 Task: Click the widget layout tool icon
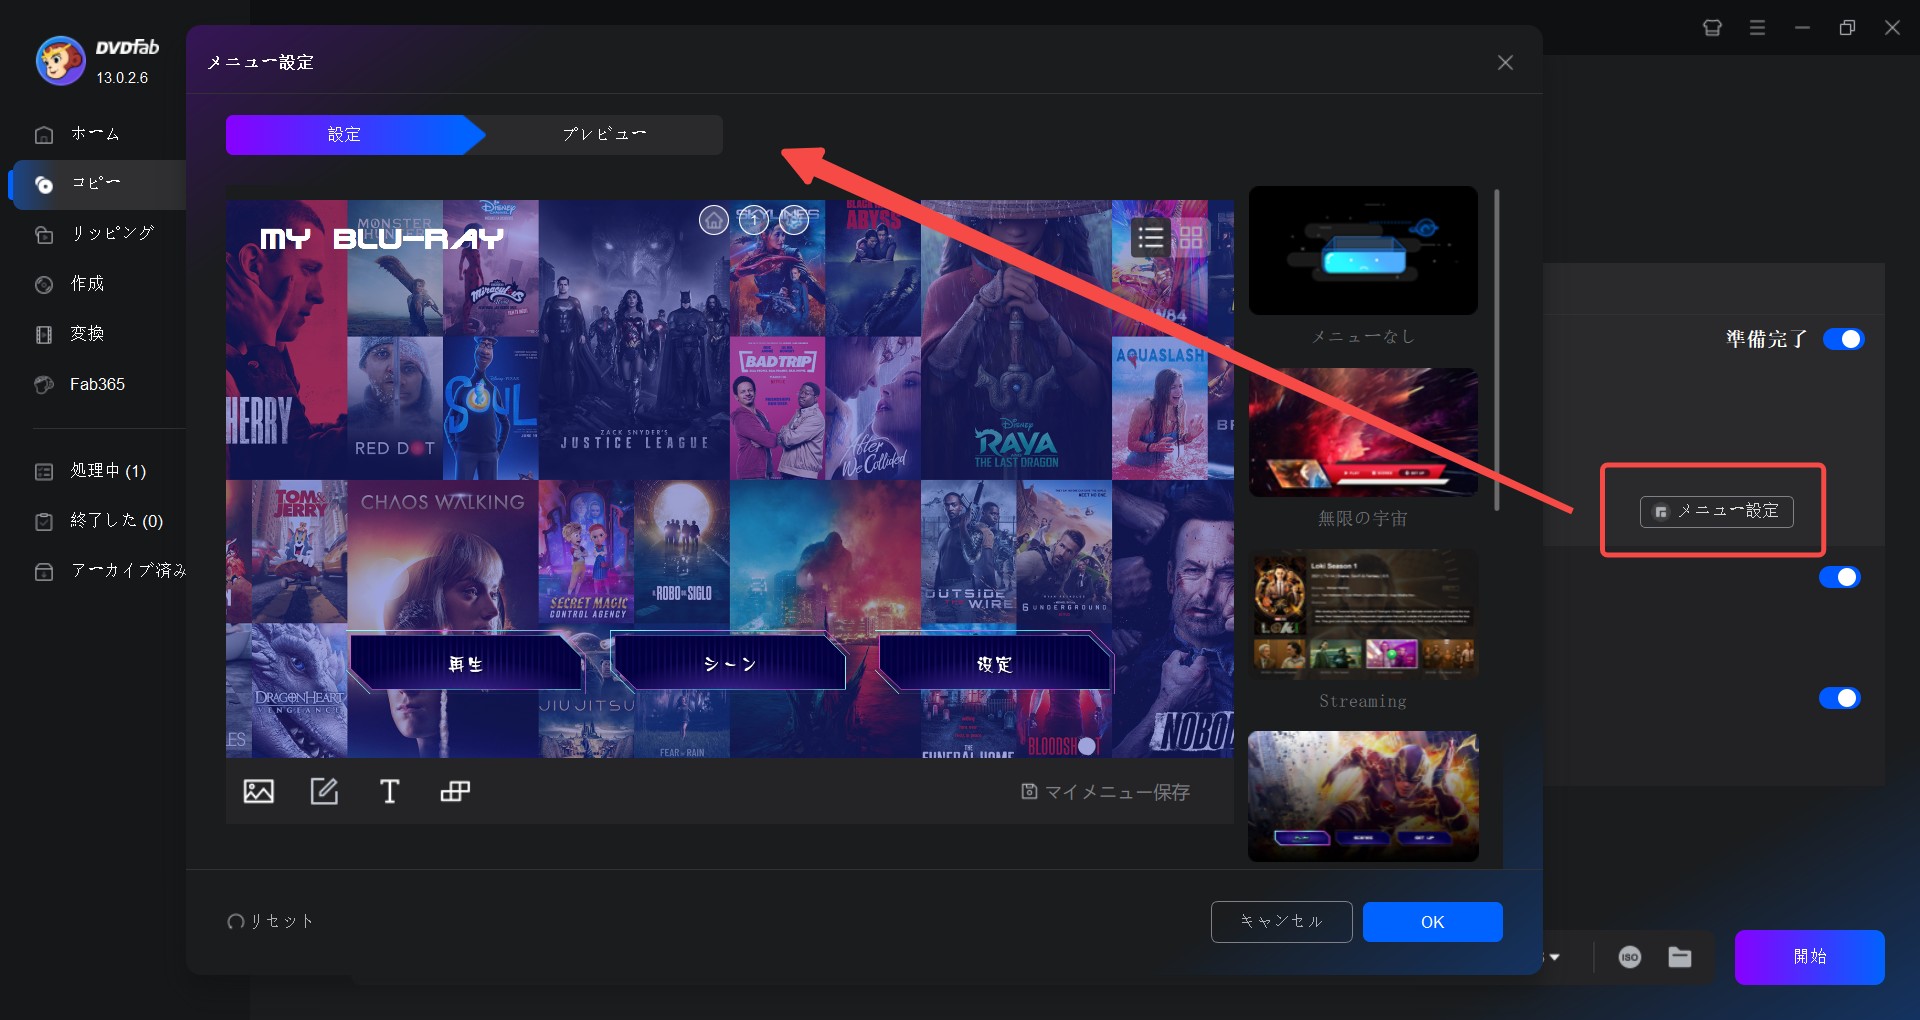(455, 791)
